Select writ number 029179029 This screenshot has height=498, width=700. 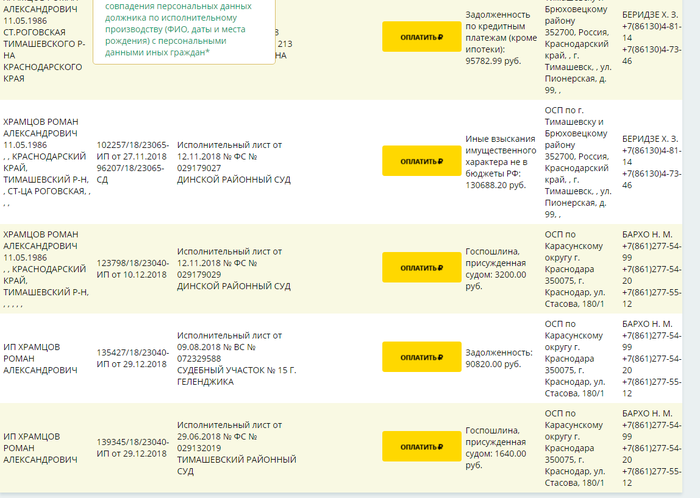199,274
